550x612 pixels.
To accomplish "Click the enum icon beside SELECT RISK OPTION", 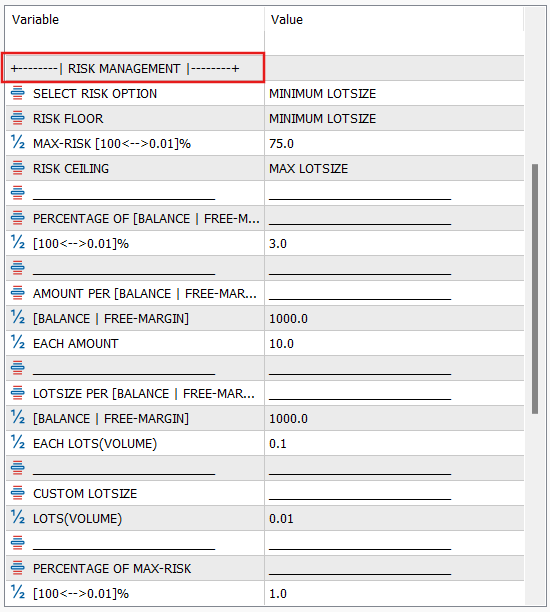I will 18,93.
